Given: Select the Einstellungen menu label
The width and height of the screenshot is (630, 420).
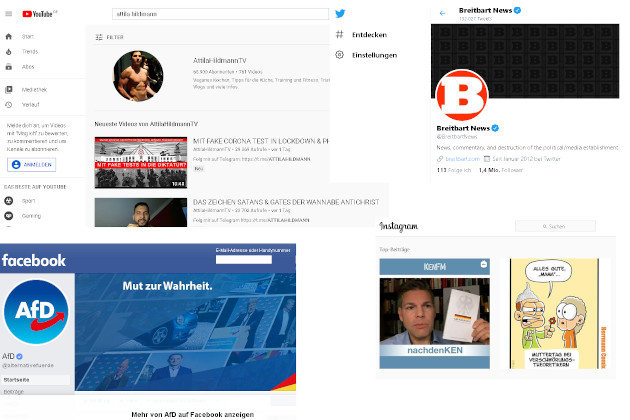Looking at the screenshot, I should click(x=374, y=55).
